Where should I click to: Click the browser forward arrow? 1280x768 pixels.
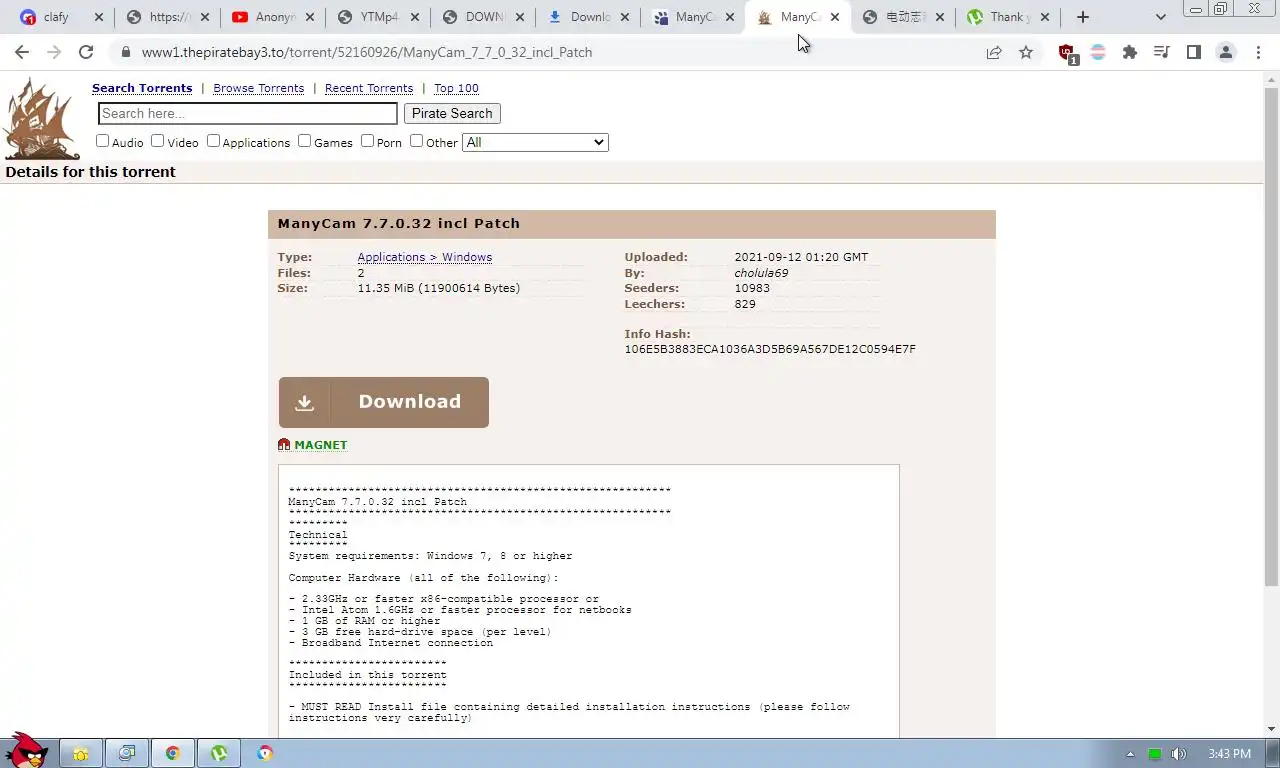[x=54, y=52]
